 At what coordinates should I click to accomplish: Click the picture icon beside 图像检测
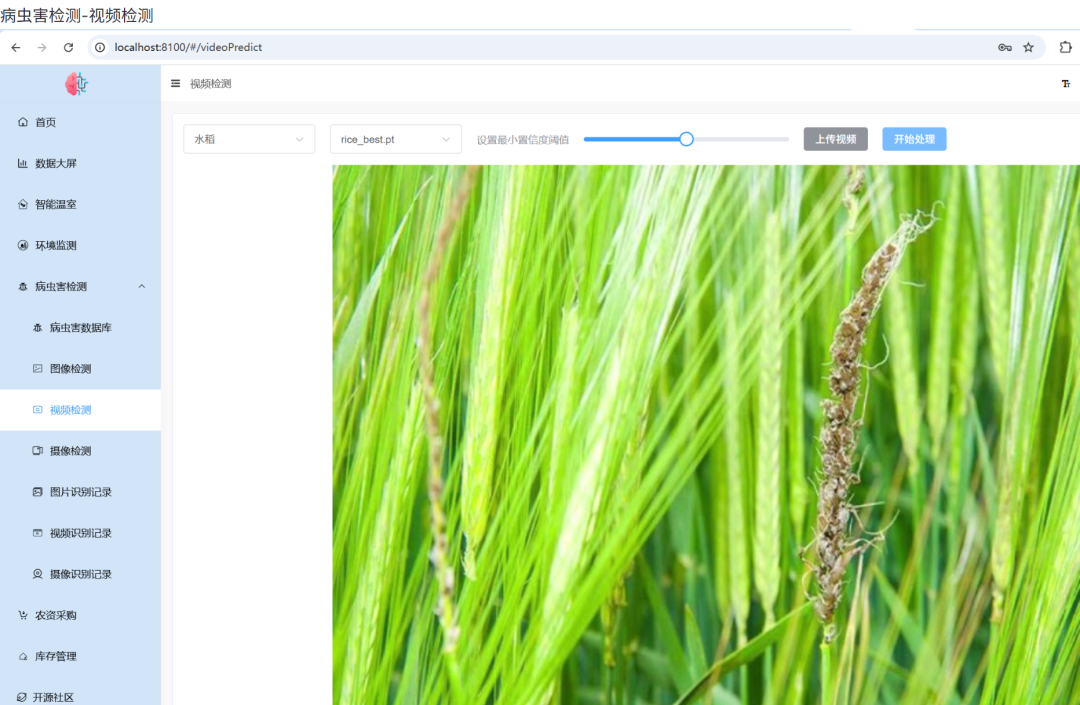click(x=37, y=368)
